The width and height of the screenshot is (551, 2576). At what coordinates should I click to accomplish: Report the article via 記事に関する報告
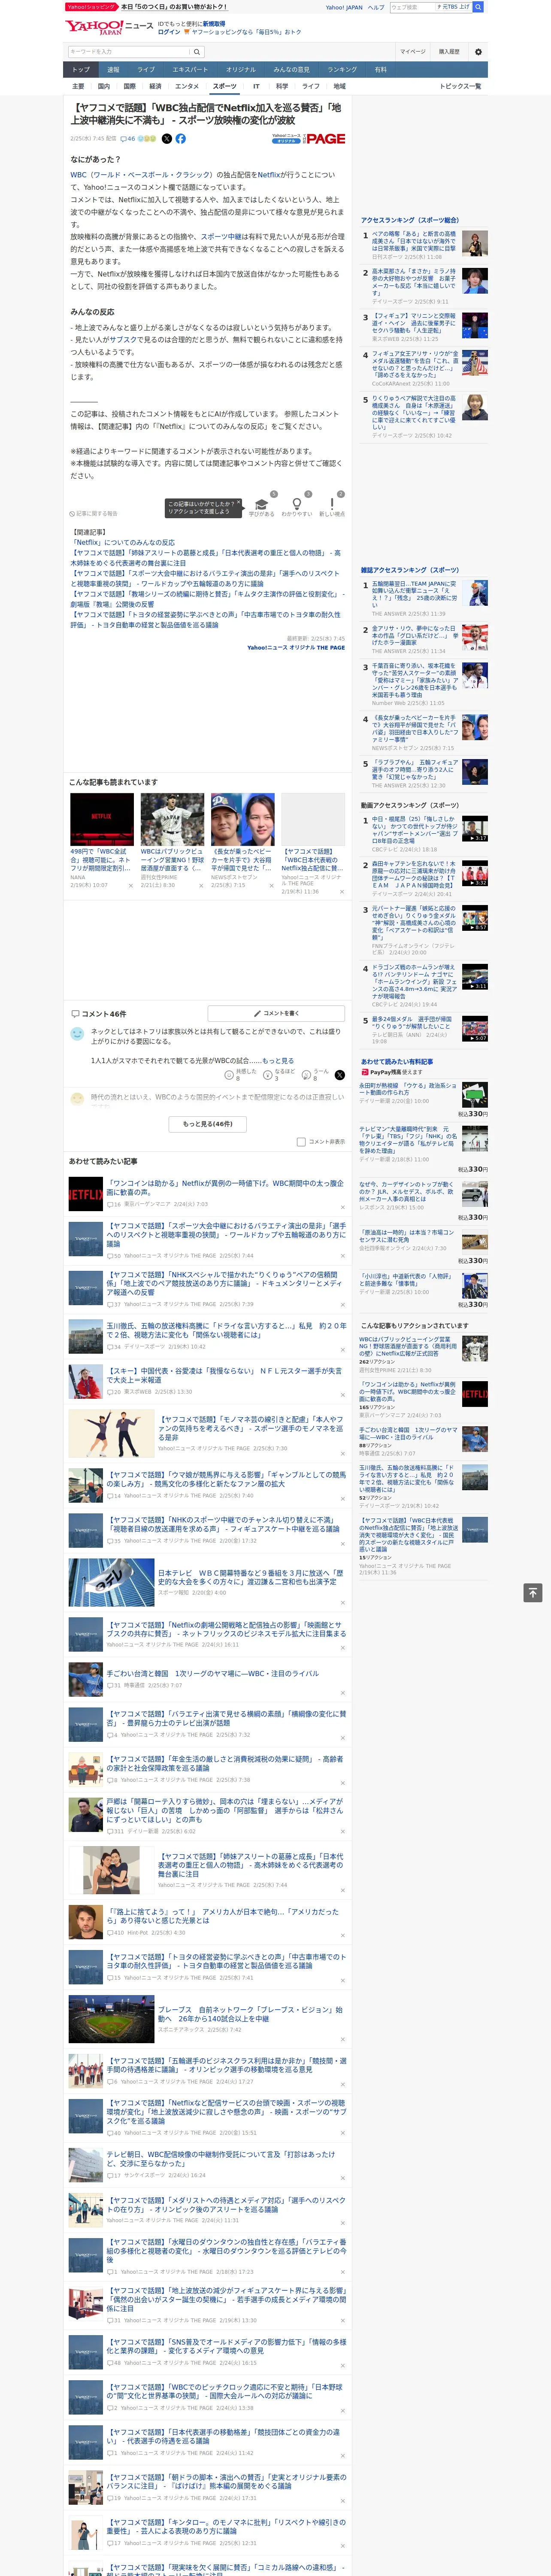click(93, 514)
